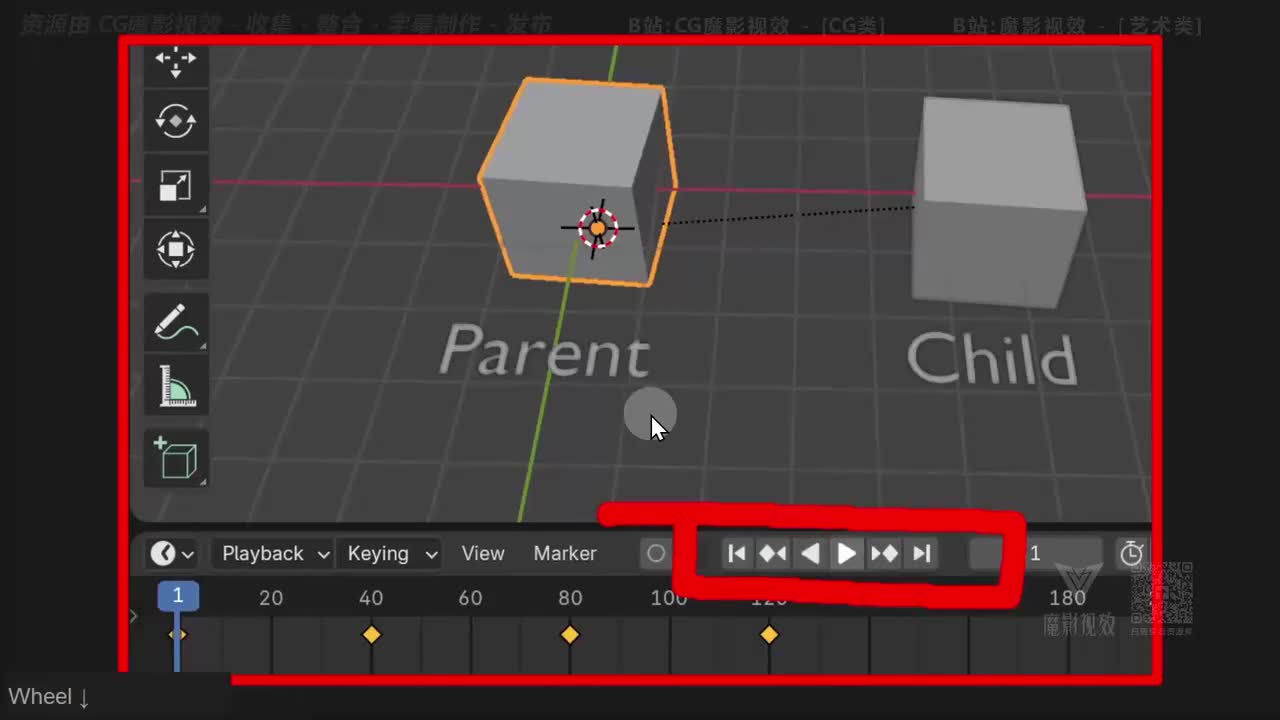Click frame 180 on the timeline ruler
This screenshot has width=1280, height=720.
pyautogui.click(x=1067, y=597)
